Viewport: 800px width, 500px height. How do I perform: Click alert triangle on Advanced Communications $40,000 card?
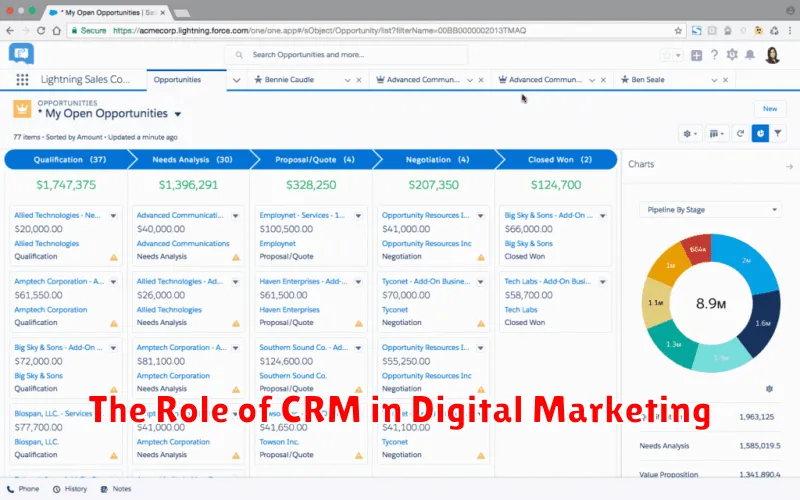[x=236, y=258]
